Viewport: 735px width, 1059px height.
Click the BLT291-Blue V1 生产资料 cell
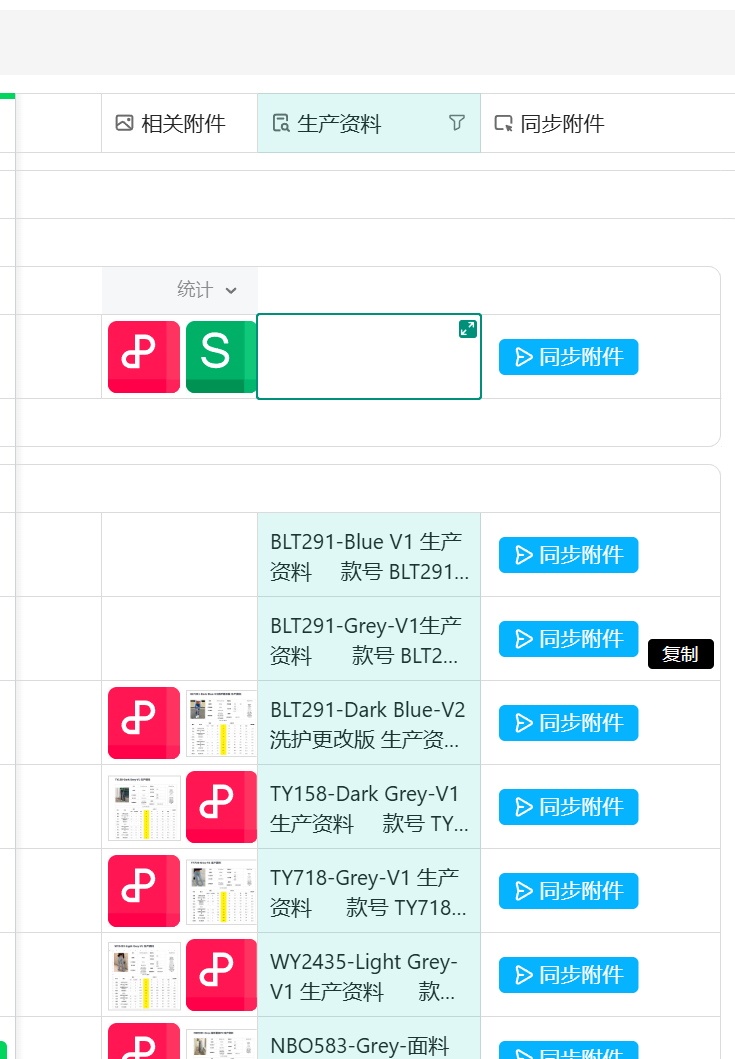pyautogui.click(x=368, y=555)
